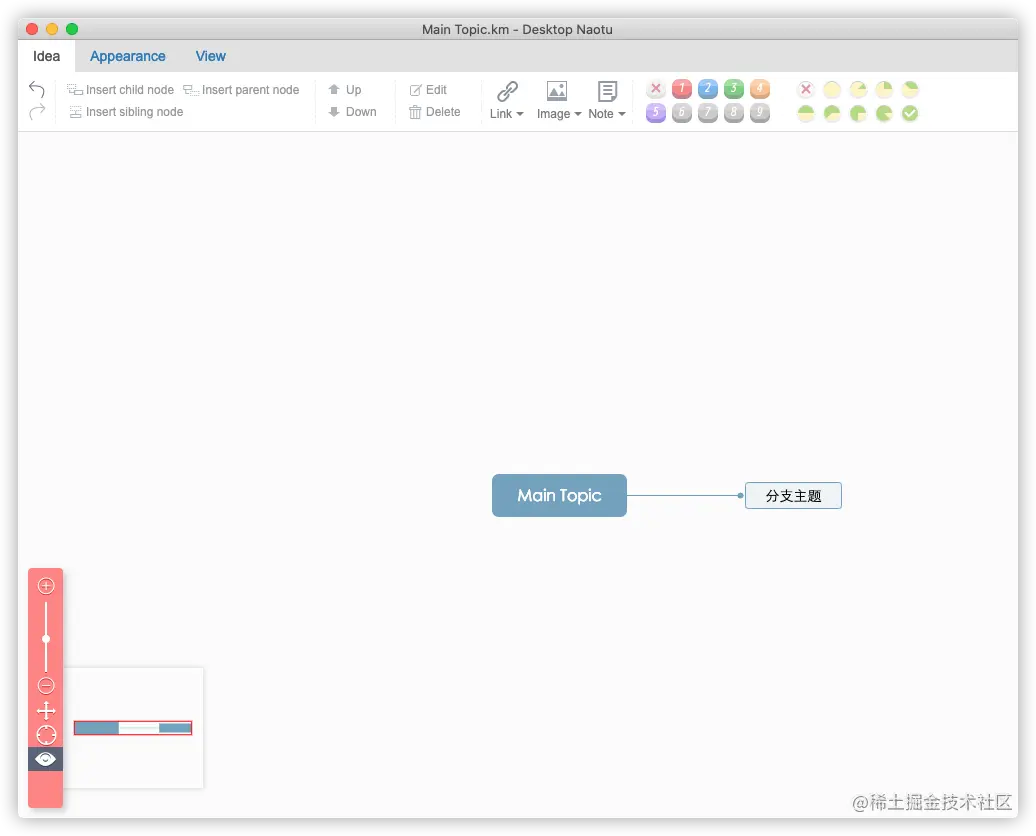
Task: Click the zoom slider handle
Action: [x=46, y=638]
